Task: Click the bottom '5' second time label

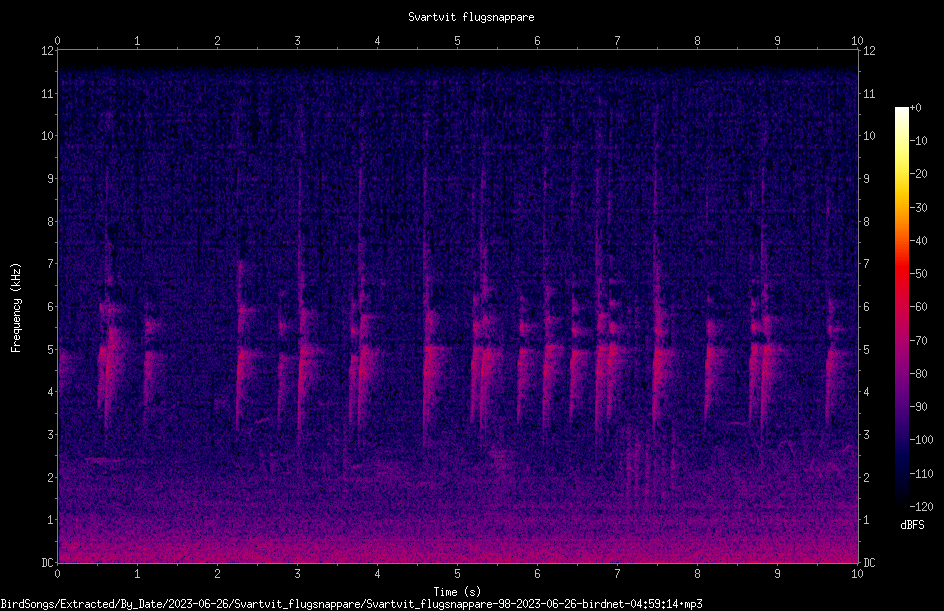Action: [x=458, y=574]
